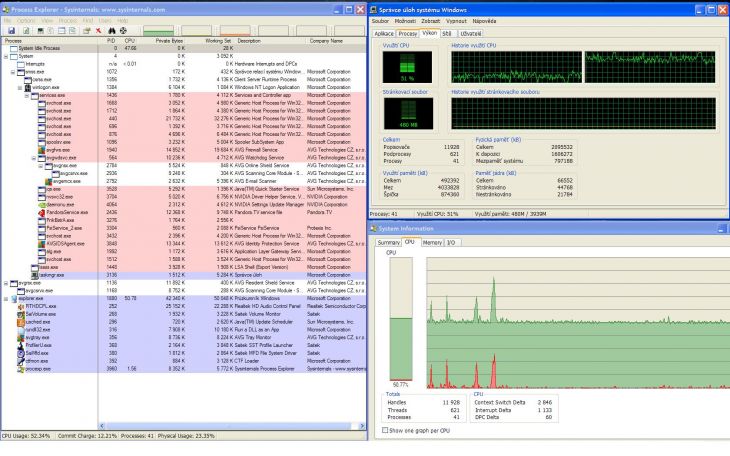Click the orange I/O mini graph in toolbar
The image size is (730, 456).
pos(235,31)
